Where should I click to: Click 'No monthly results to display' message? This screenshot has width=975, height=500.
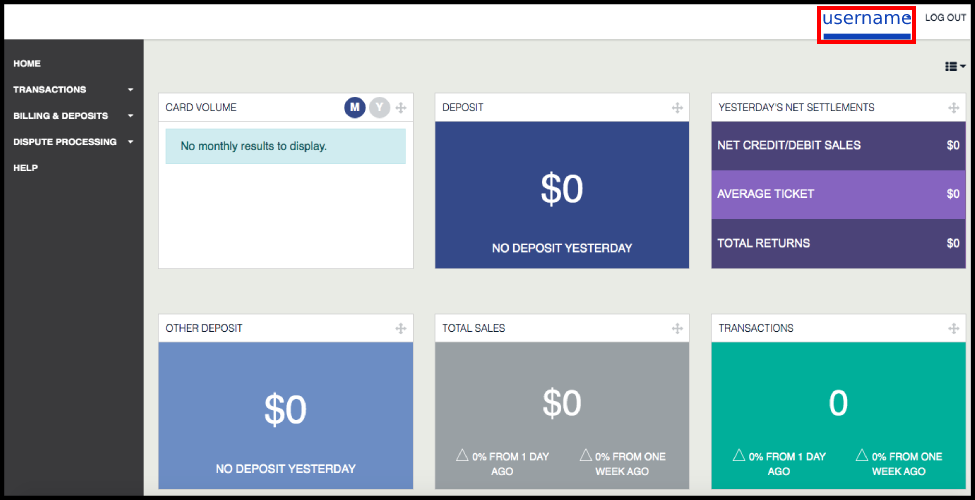click(x=285, y=146)
